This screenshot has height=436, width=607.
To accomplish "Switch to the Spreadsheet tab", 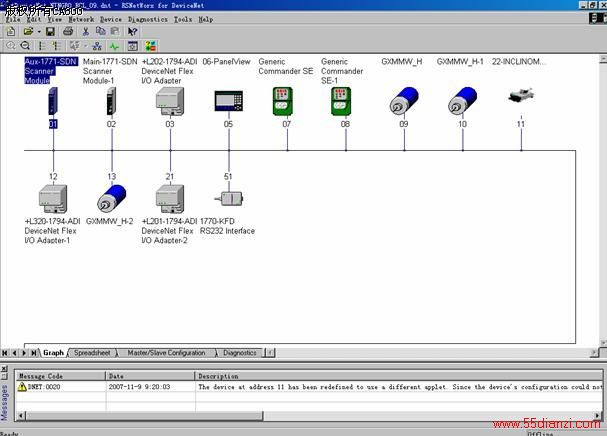I will point(92,353).
